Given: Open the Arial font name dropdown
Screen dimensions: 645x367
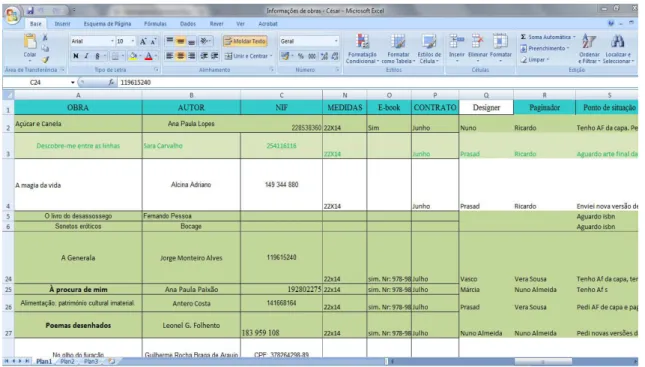Looking at the screenshot, I should pyautogui.click(x=112, y=41).
